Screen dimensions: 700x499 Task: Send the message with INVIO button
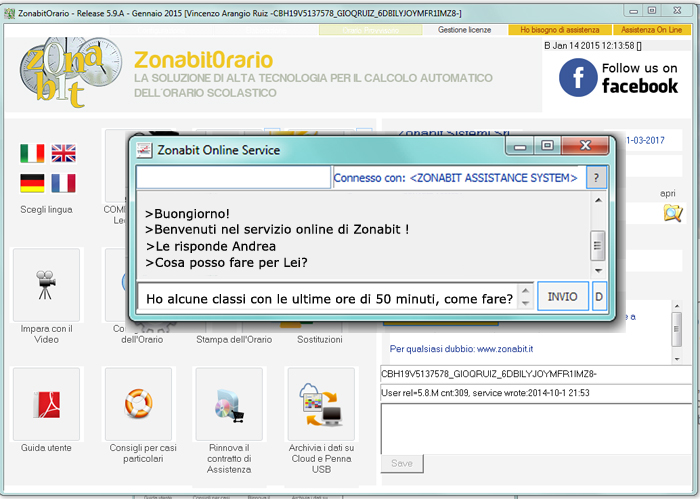(562, 296)
